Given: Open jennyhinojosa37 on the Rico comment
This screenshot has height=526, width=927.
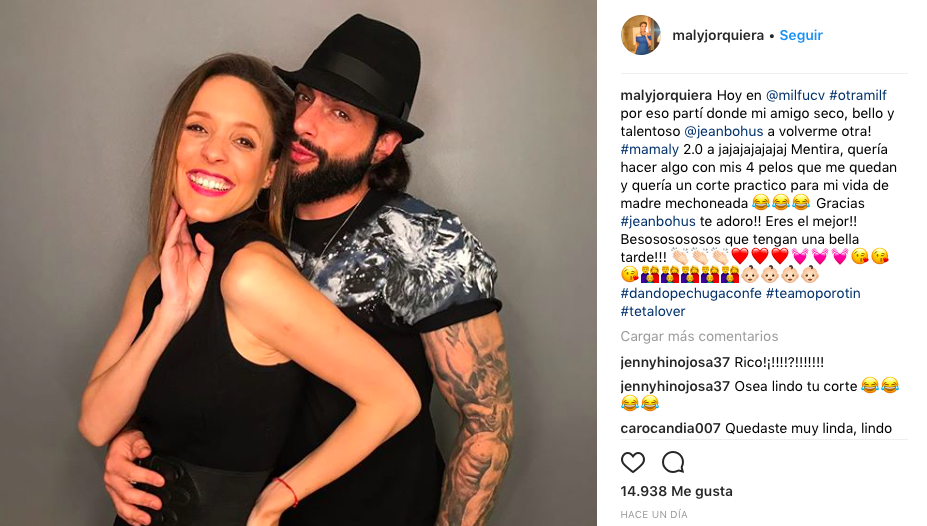Looking at the screenshot, I should click(675, 361).
